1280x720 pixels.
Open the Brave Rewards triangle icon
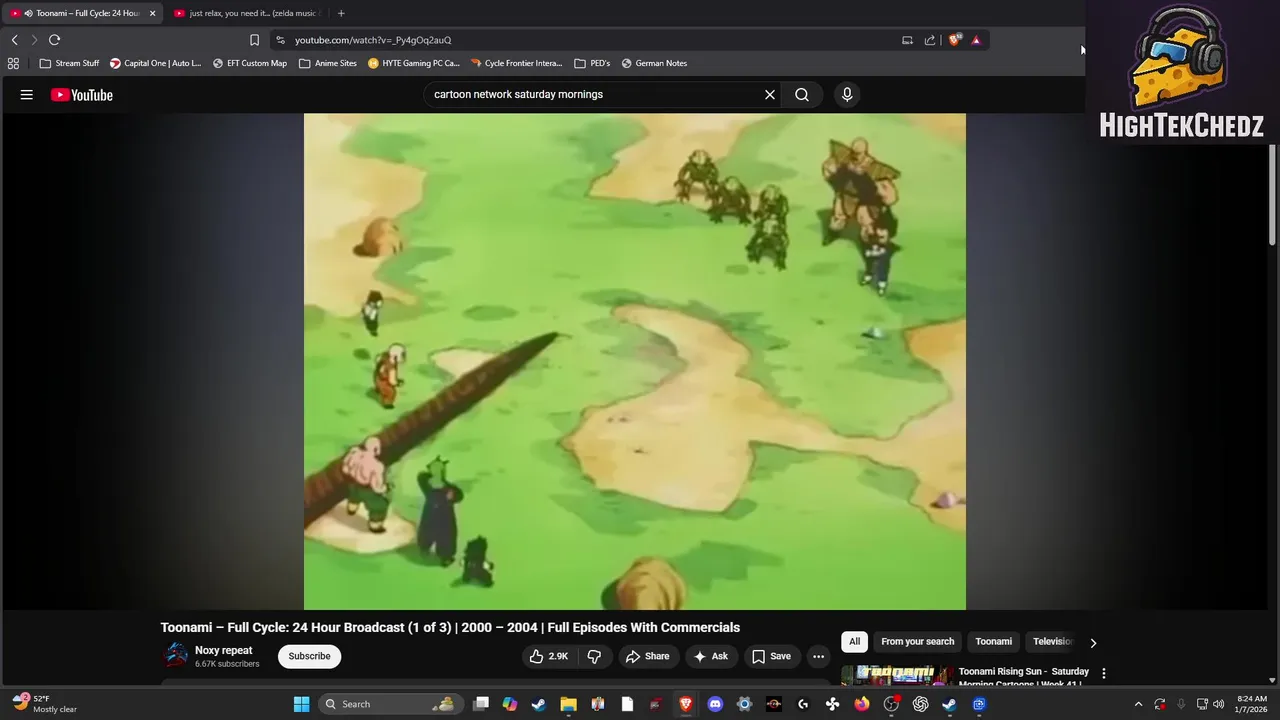tap(976, 40)
